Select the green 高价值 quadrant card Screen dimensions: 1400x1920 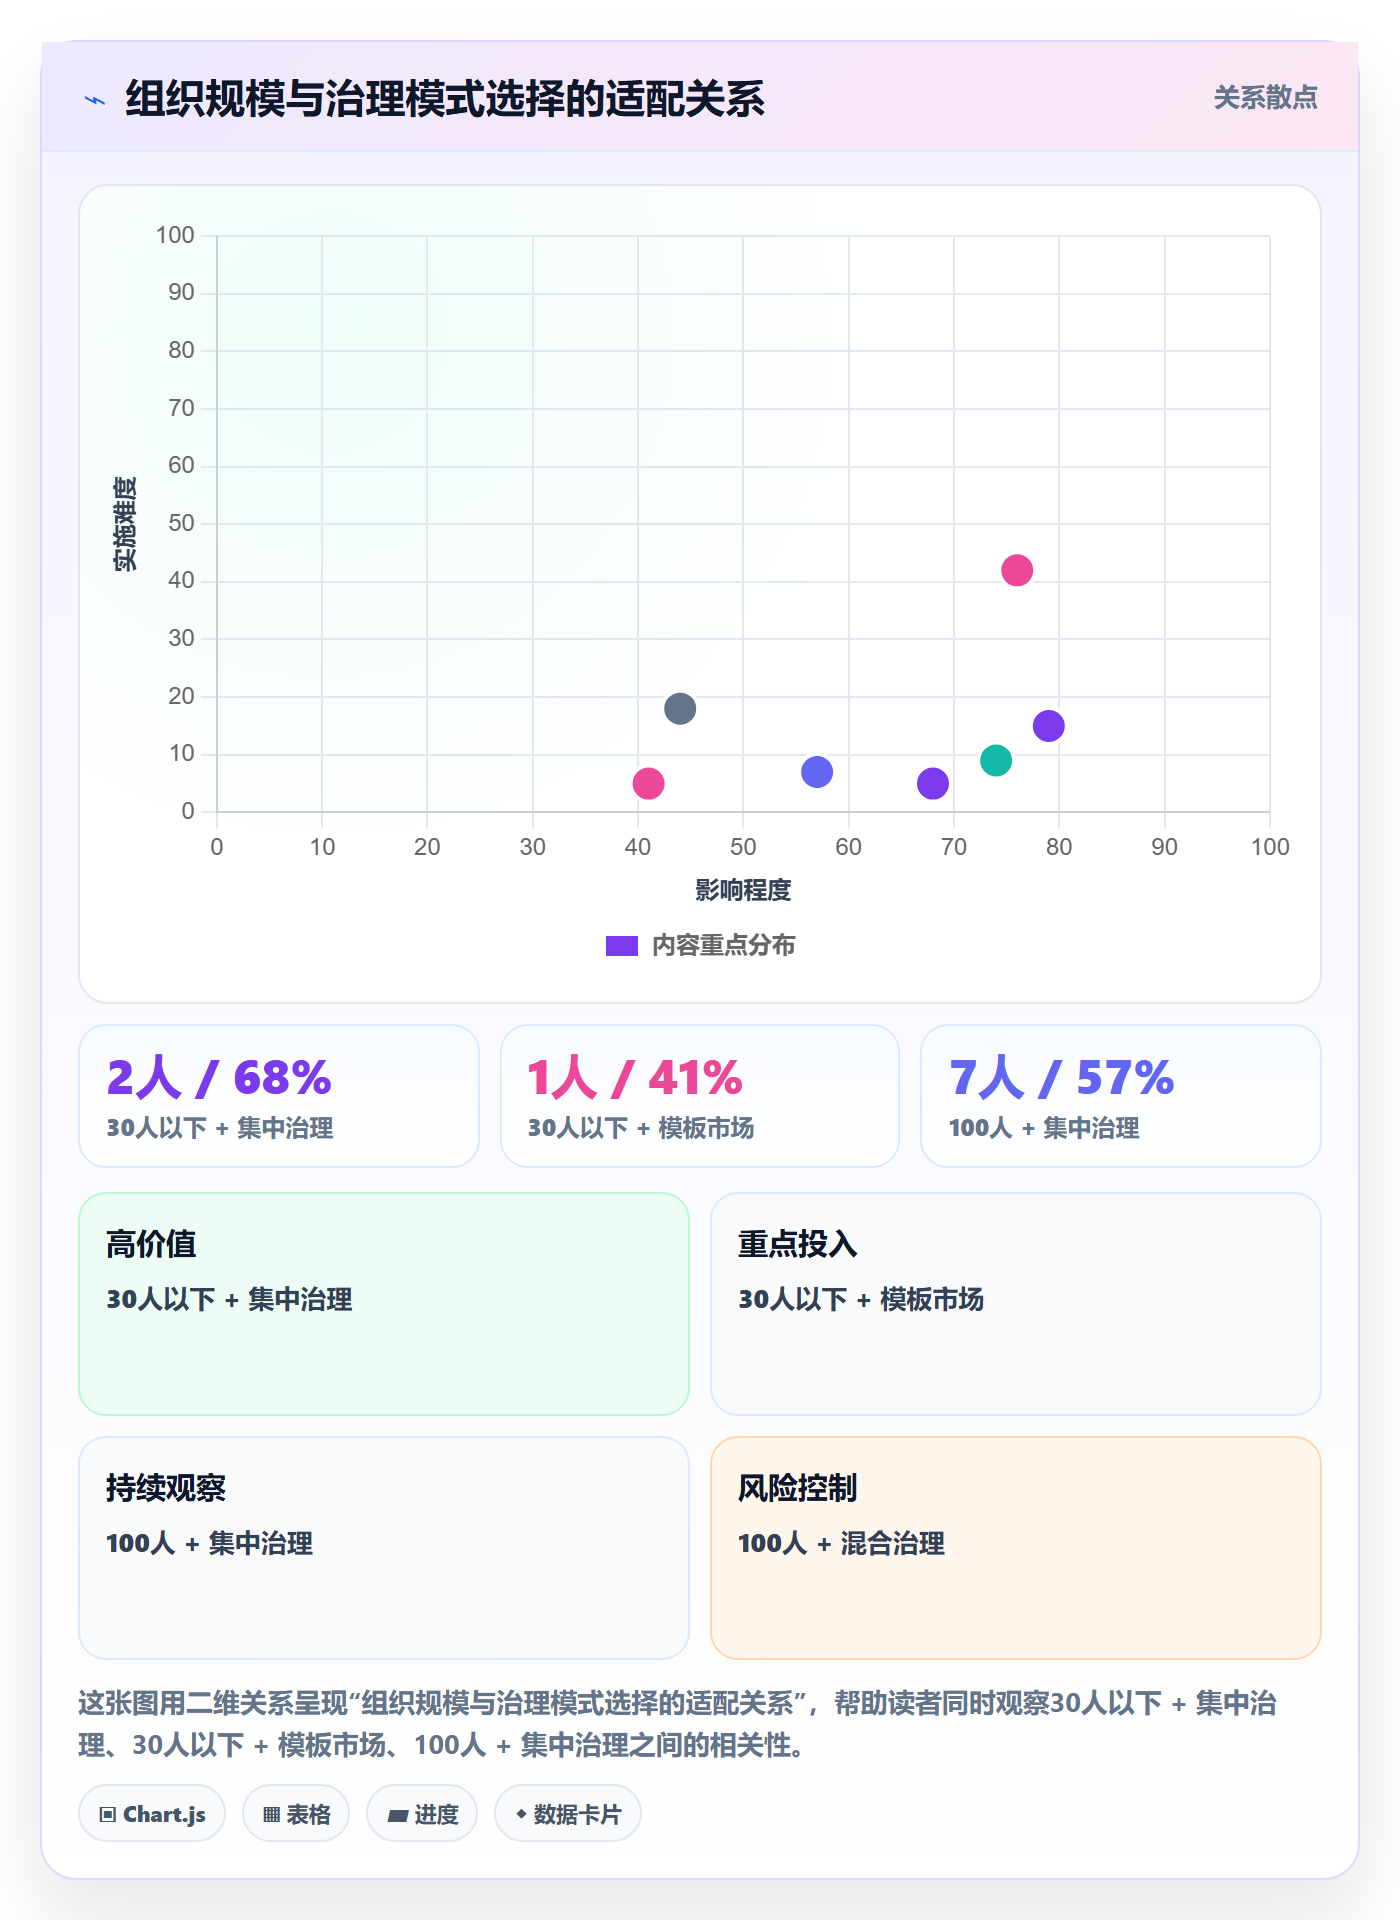384,1304
